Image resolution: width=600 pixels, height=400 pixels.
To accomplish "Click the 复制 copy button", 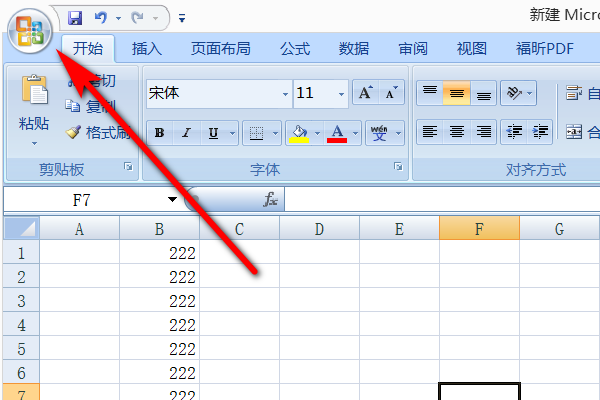I will coord(90,106).
